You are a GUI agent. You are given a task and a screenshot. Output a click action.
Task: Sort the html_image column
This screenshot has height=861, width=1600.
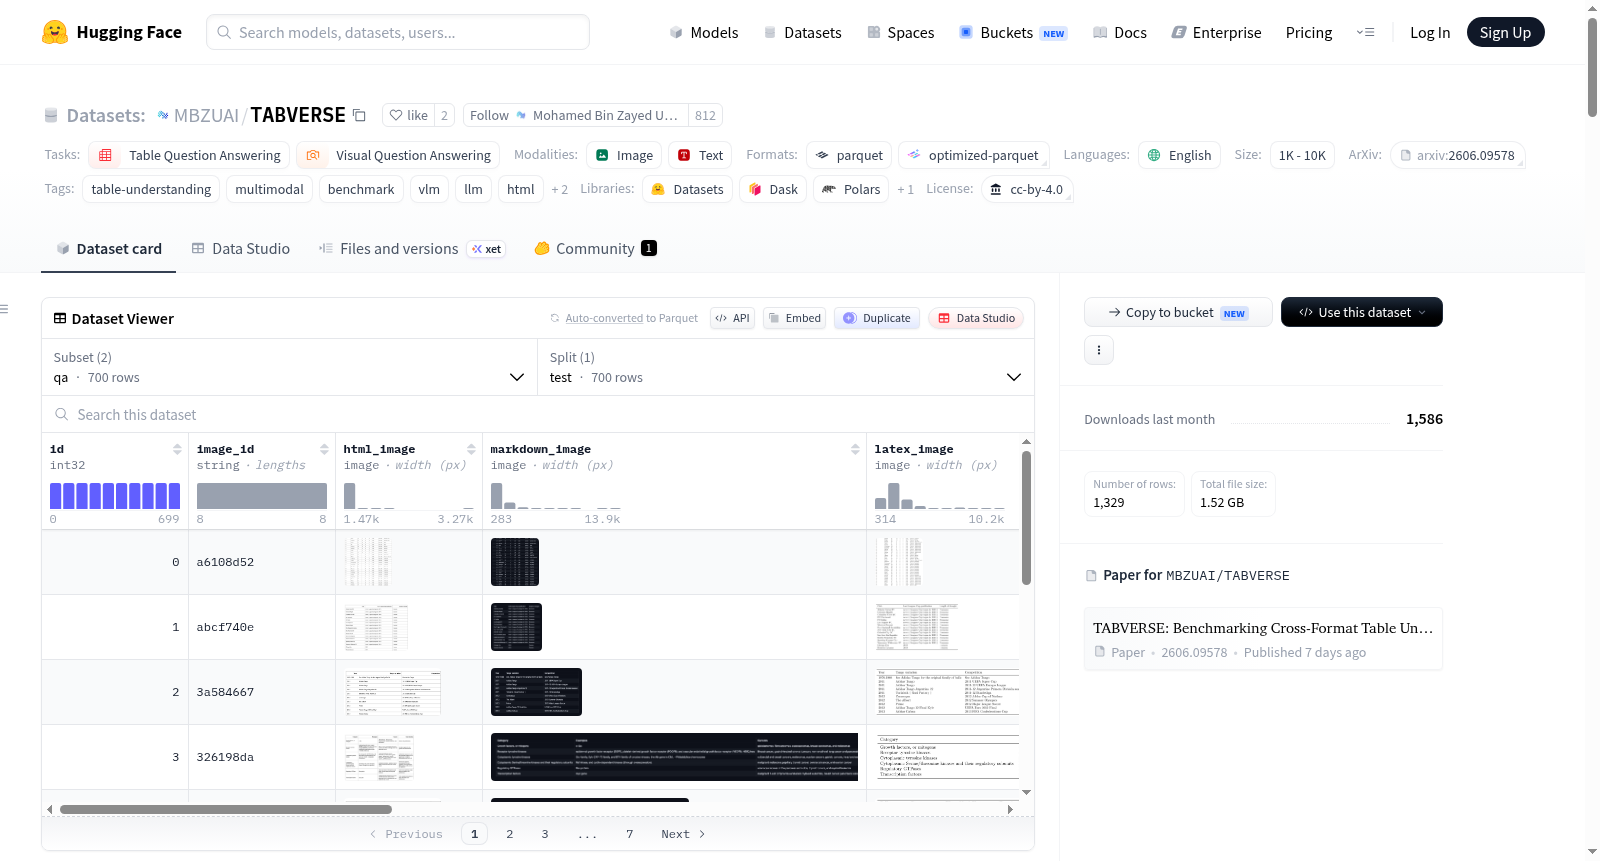471,449
